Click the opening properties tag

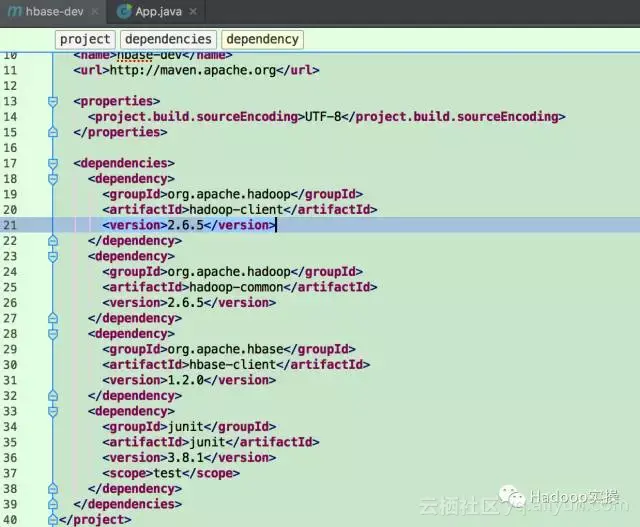pyautogui.click(x=117, y=101)
